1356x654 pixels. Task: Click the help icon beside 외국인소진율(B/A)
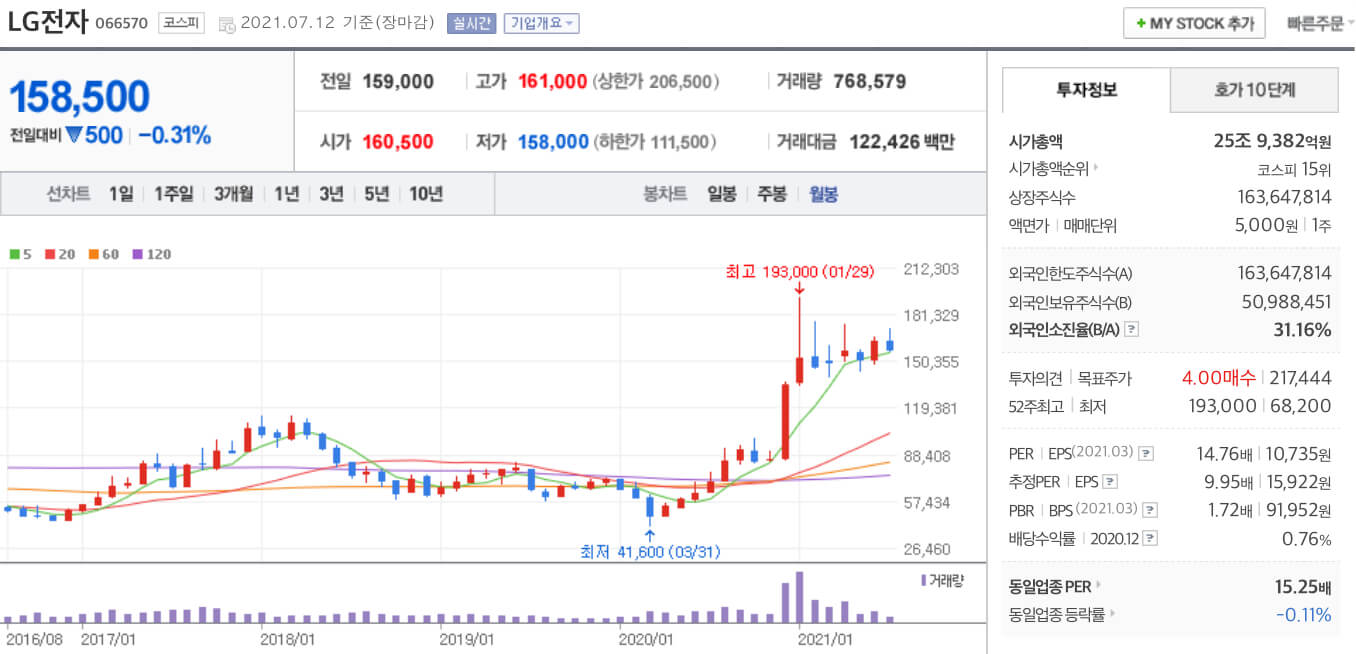click(x=1131, y=329)
